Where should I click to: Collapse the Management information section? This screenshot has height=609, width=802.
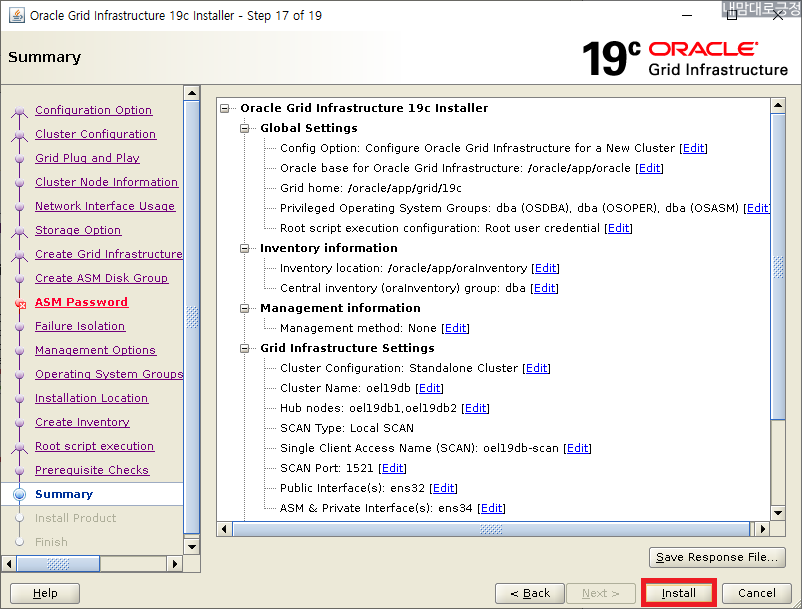coord(244,308)
